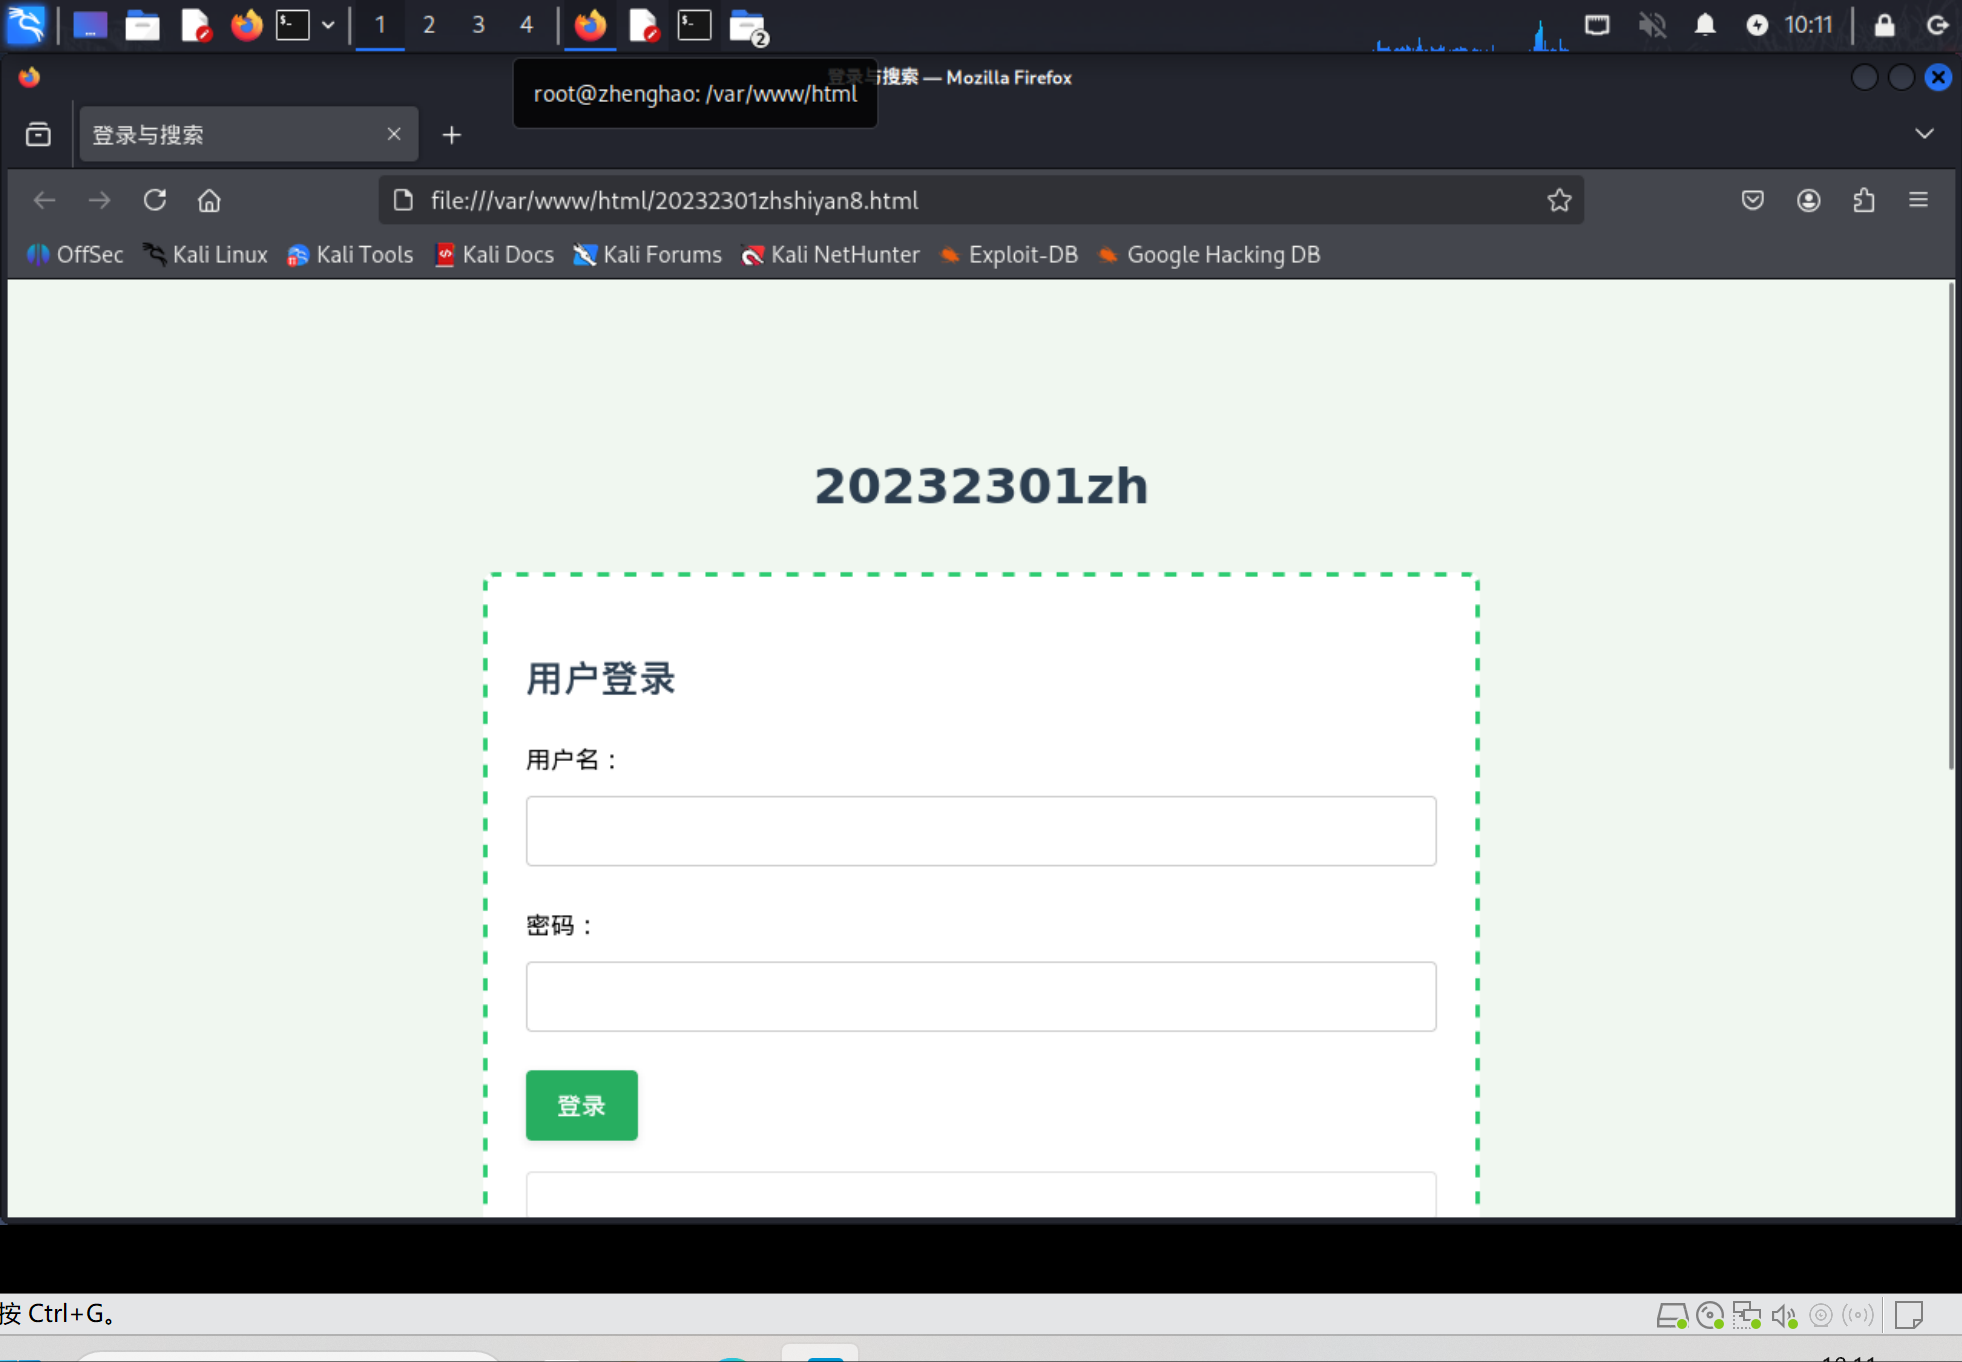
Task: Click the green 登录 button
Action: (x=581, y=1105)
